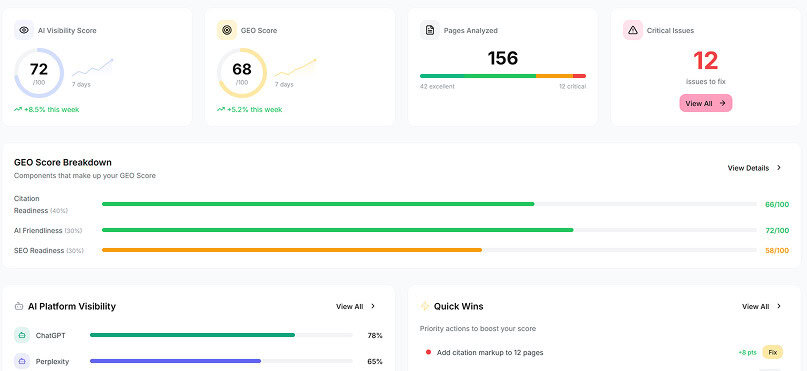The height and width of the screenshot is (371, 807).
Task: Click the 72/100 AI Friendliness score
Action: click(x=777, y=231)
